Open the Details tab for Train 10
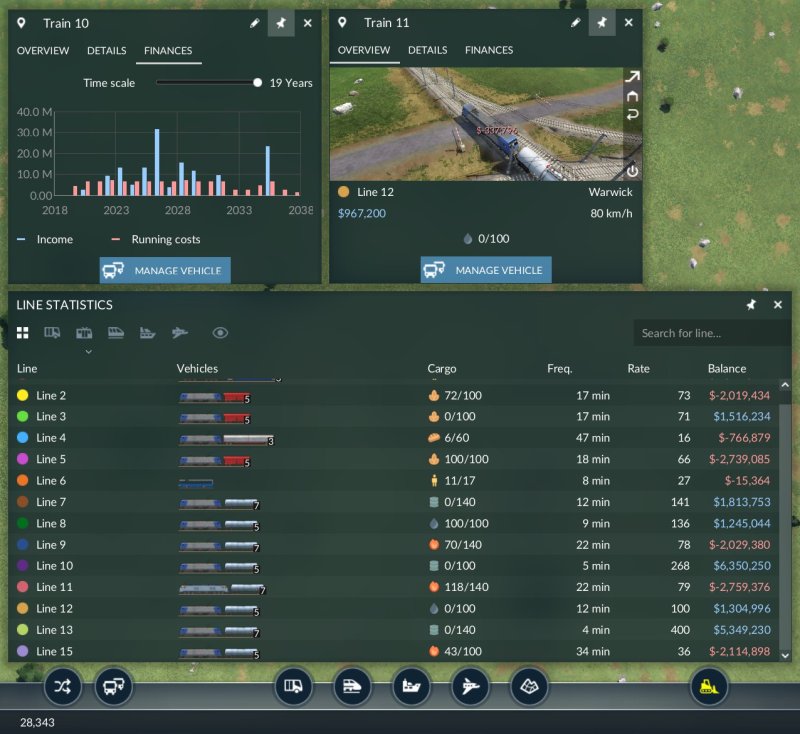Screen dimensions: 800x734 (x=106, y=50)
